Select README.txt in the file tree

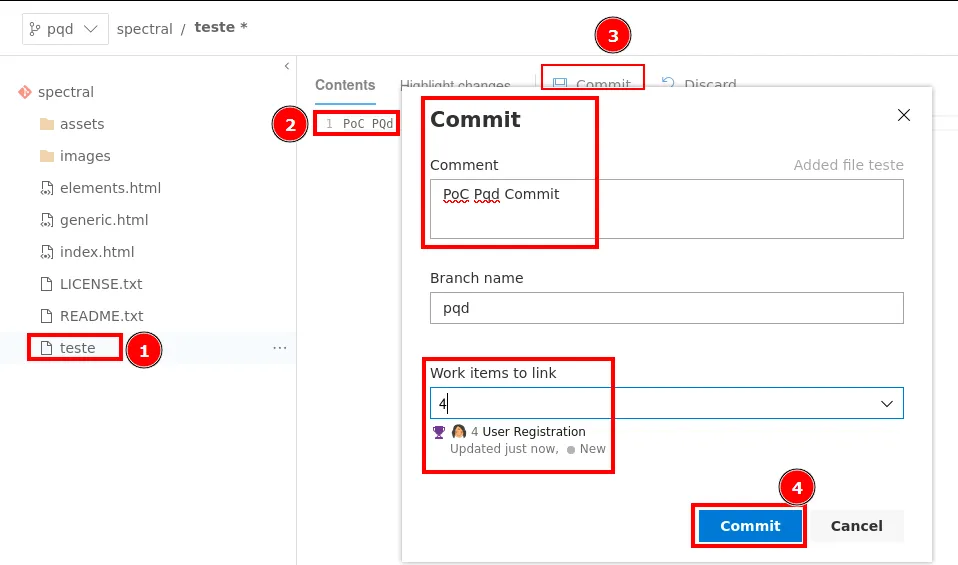[101, 316]
